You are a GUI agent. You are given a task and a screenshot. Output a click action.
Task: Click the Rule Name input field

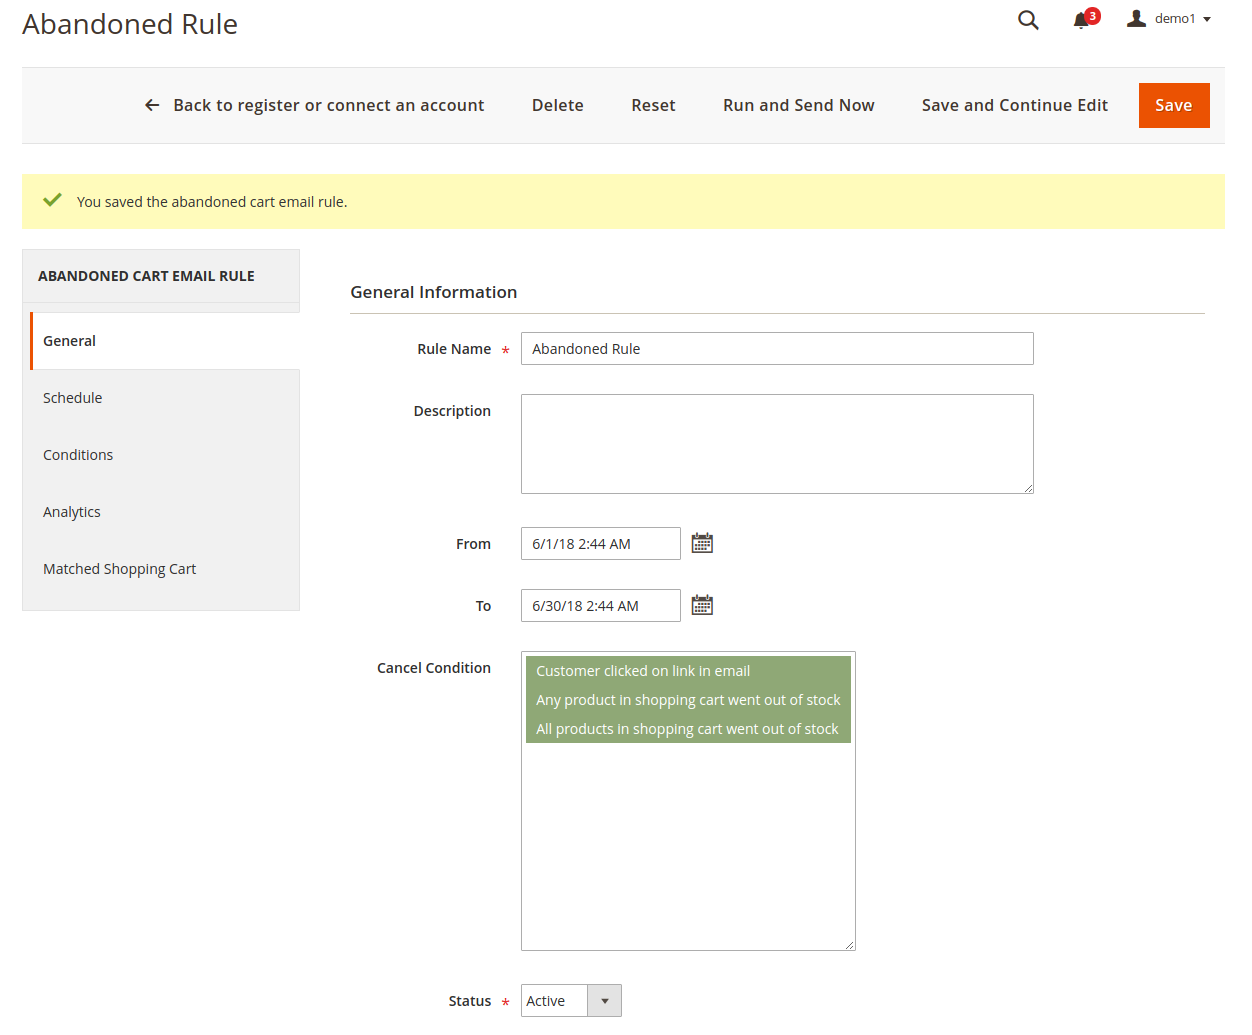click(776, 349)
